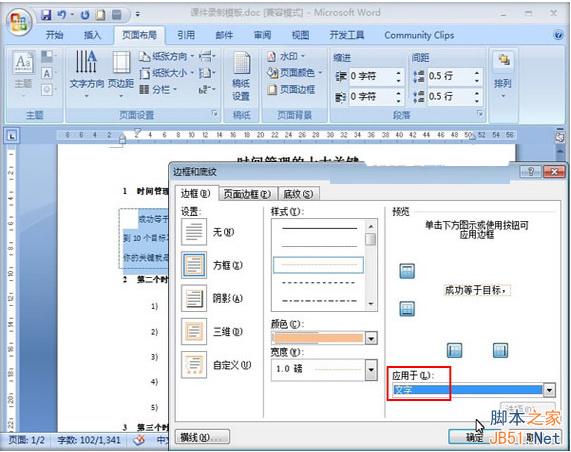Open text direction (文字方向) menu
This screenshot has height=452, width=571.
(x=86, y=74)
